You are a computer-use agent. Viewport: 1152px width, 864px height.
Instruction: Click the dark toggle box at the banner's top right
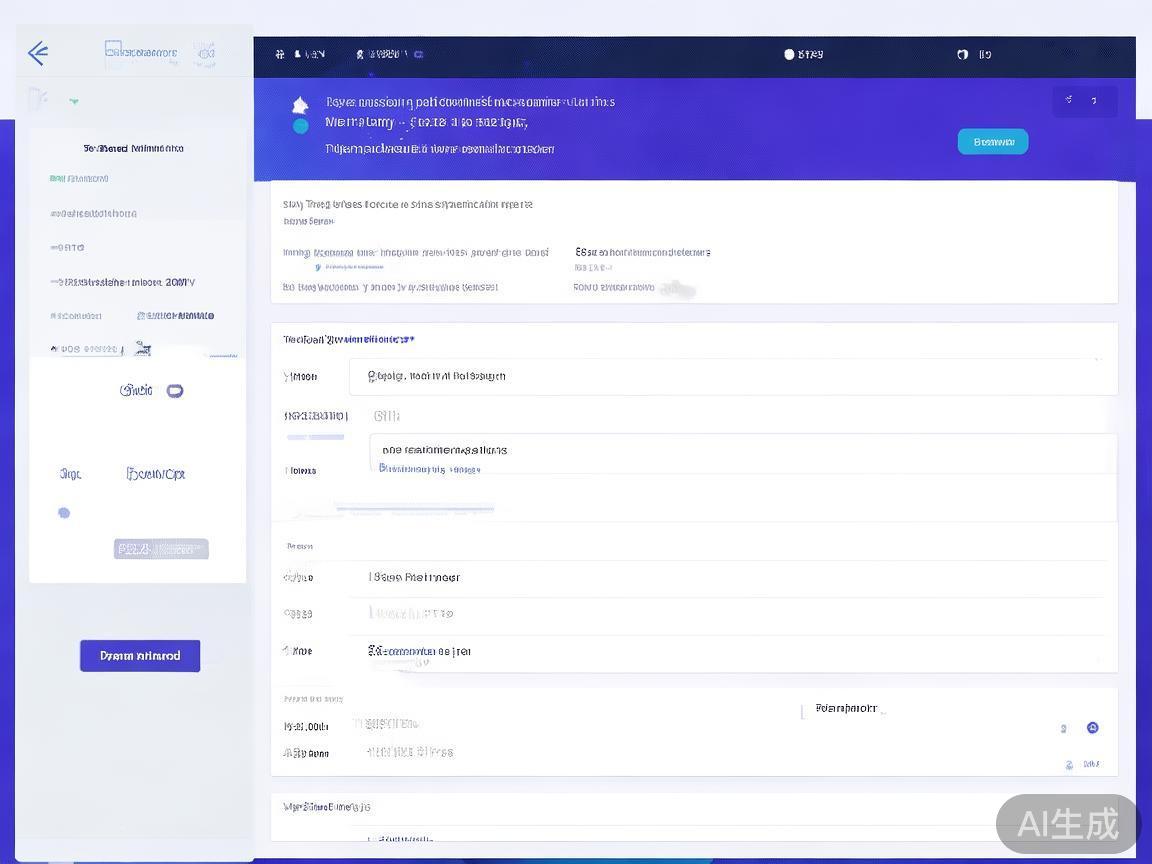[x=1084, y=101]
